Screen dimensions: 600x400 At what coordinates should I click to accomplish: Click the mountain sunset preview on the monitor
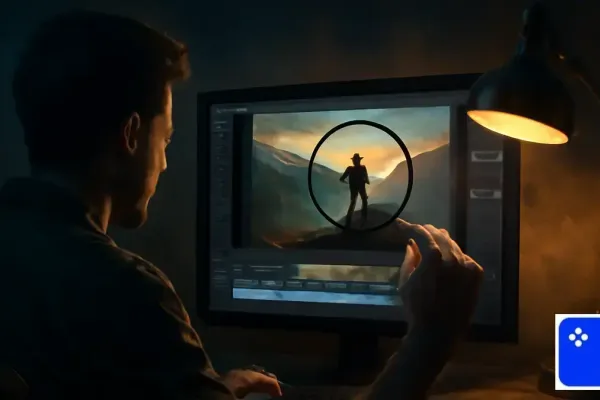351,176
